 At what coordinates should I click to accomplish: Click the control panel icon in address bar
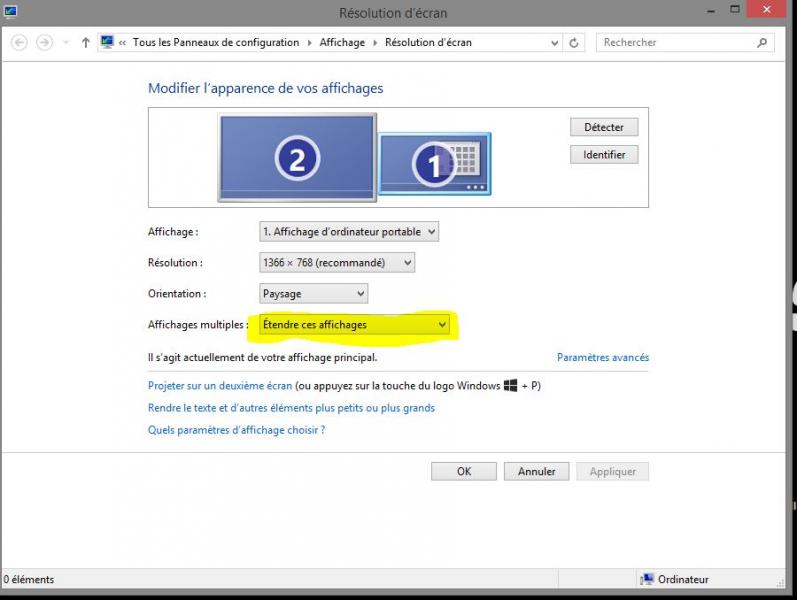107,42
